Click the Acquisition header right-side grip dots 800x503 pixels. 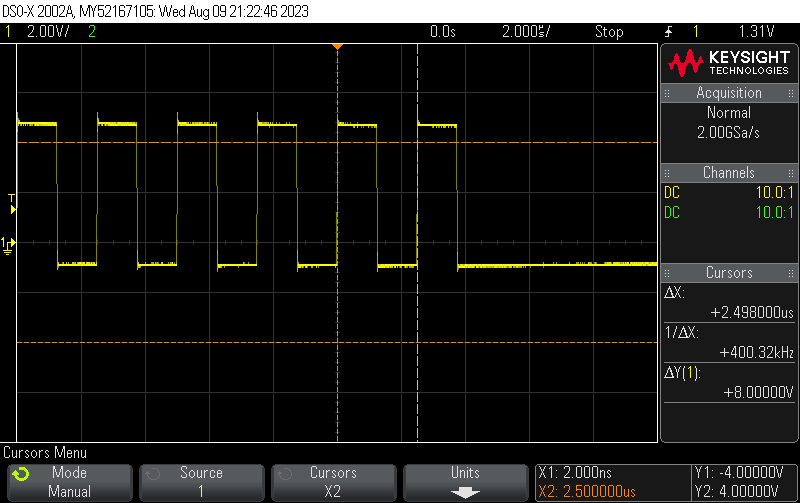(791, 93)
